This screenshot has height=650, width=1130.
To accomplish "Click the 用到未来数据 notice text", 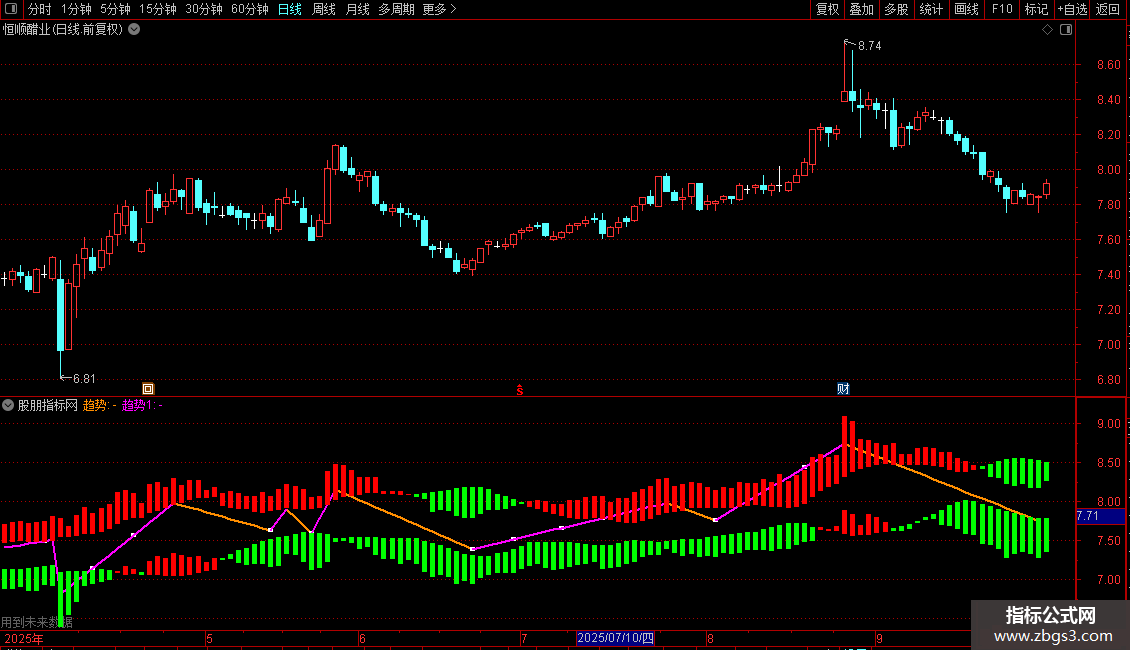I will (x=37, y=623).
